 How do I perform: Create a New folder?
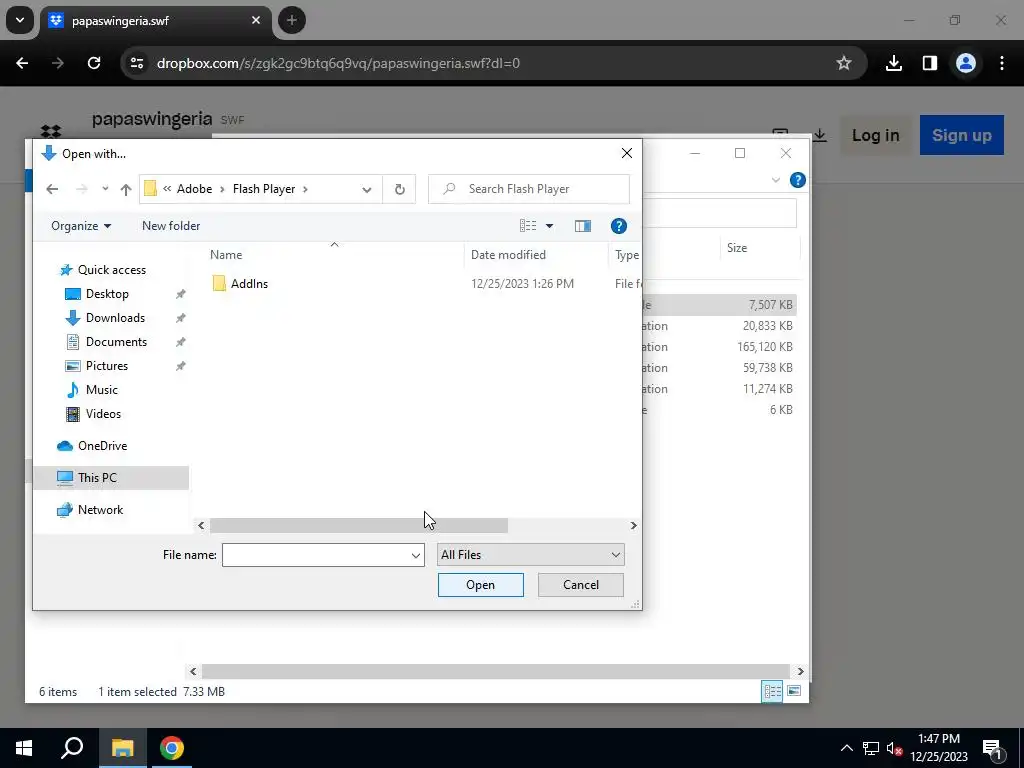click(x=171, y=226)
